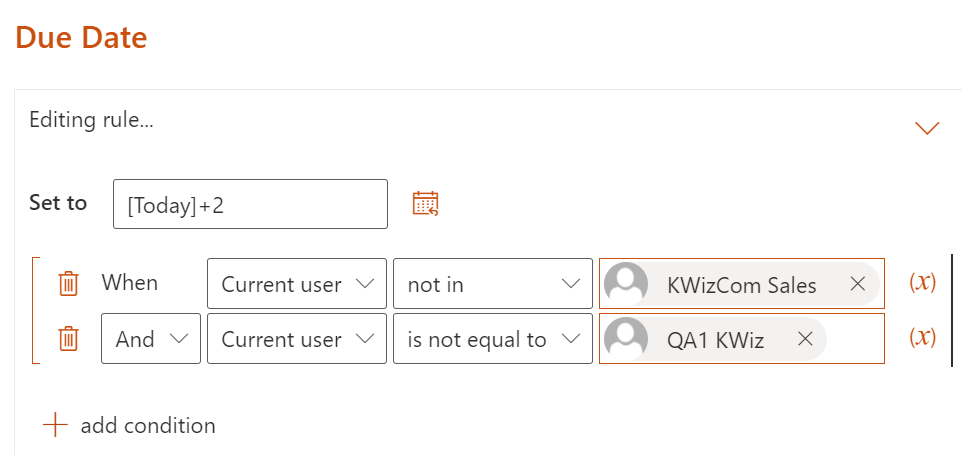
Task: Collapse the Editing rule panel chevron
Action: [927, 128]
